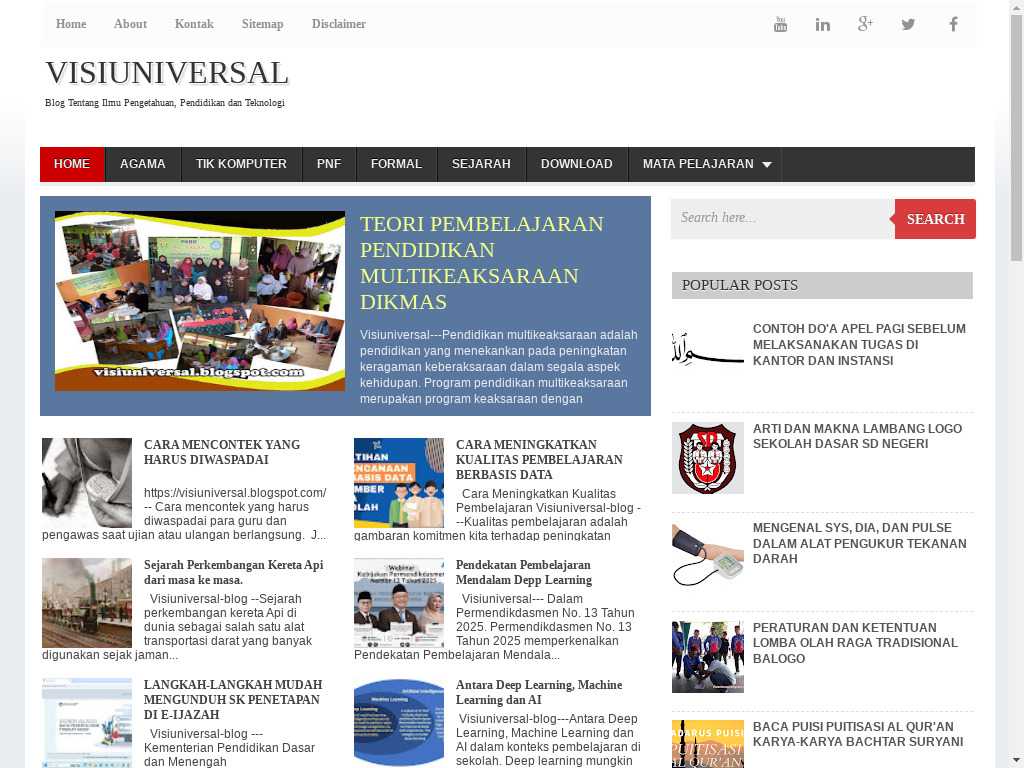The image size is (1024, 768).
Task: Click the blood pressure monitor thumbnail
Action: [x=707, y=556]
